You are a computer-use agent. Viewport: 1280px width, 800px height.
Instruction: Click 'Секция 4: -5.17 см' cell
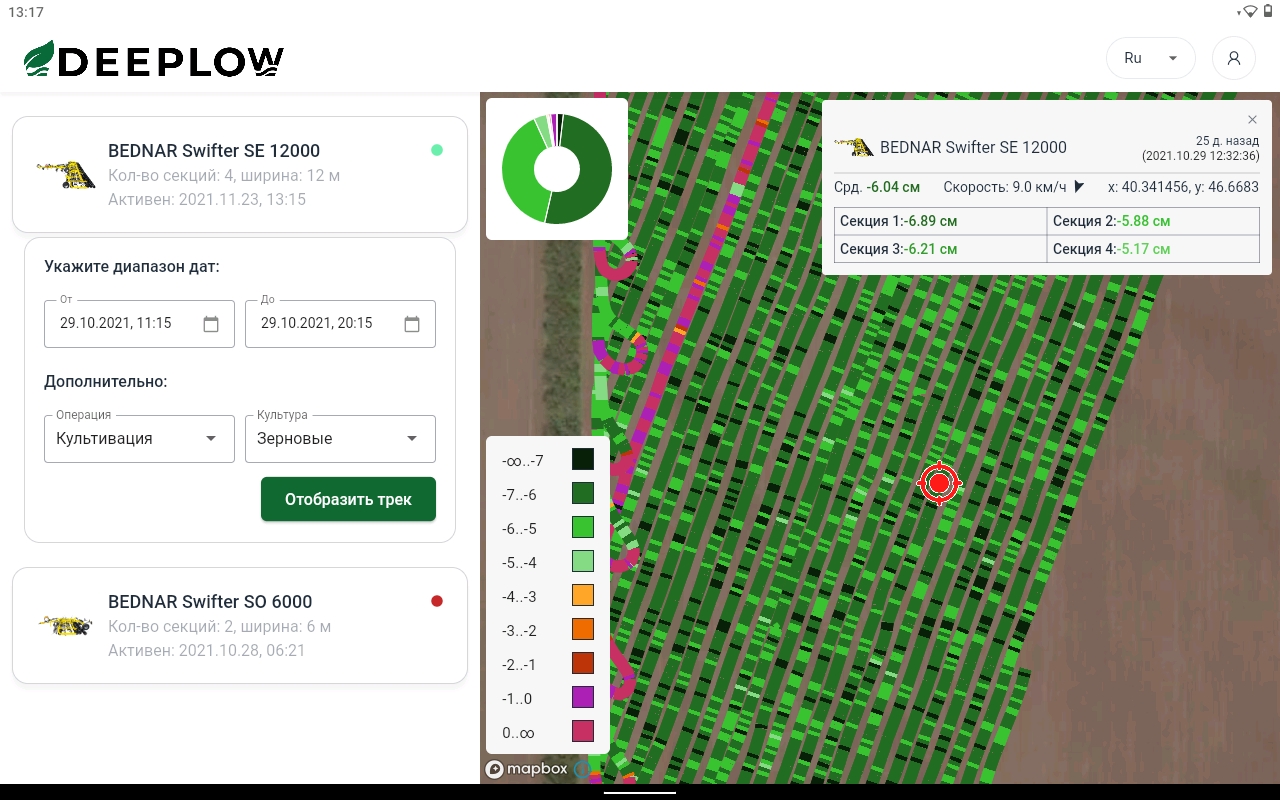[x=1153, y=249]
